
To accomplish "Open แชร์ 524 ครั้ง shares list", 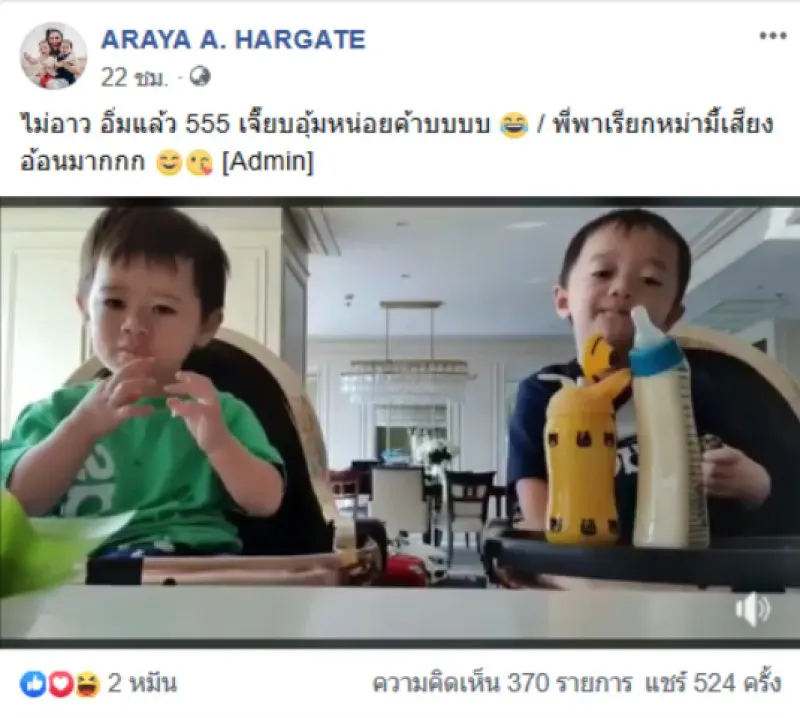I will [x=713, y=683].
